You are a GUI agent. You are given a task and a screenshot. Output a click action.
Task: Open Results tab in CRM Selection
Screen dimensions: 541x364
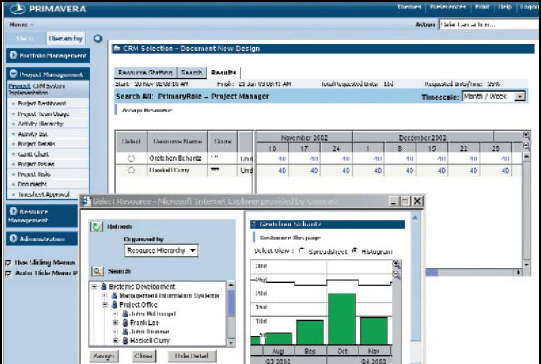(x=224, y=73)
